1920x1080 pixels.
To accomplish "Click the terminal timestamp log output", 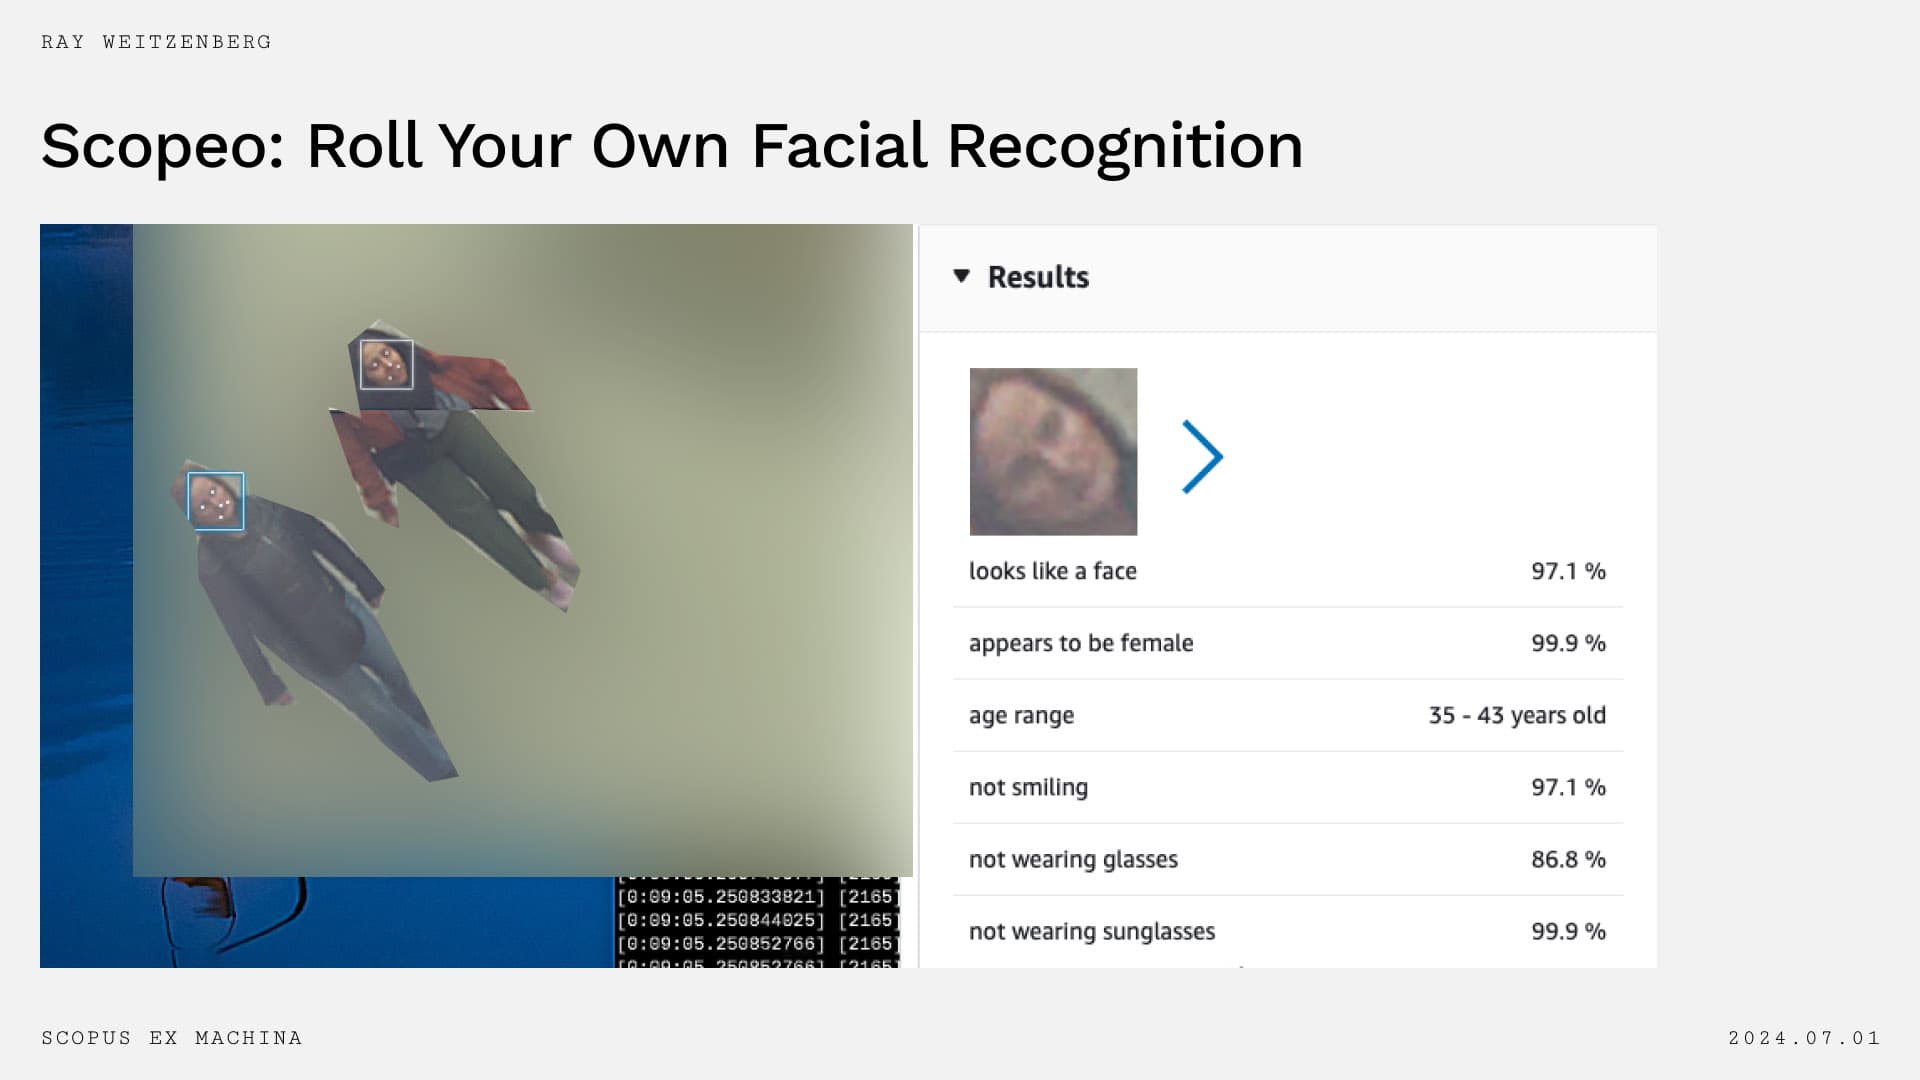I will point(757,922).
